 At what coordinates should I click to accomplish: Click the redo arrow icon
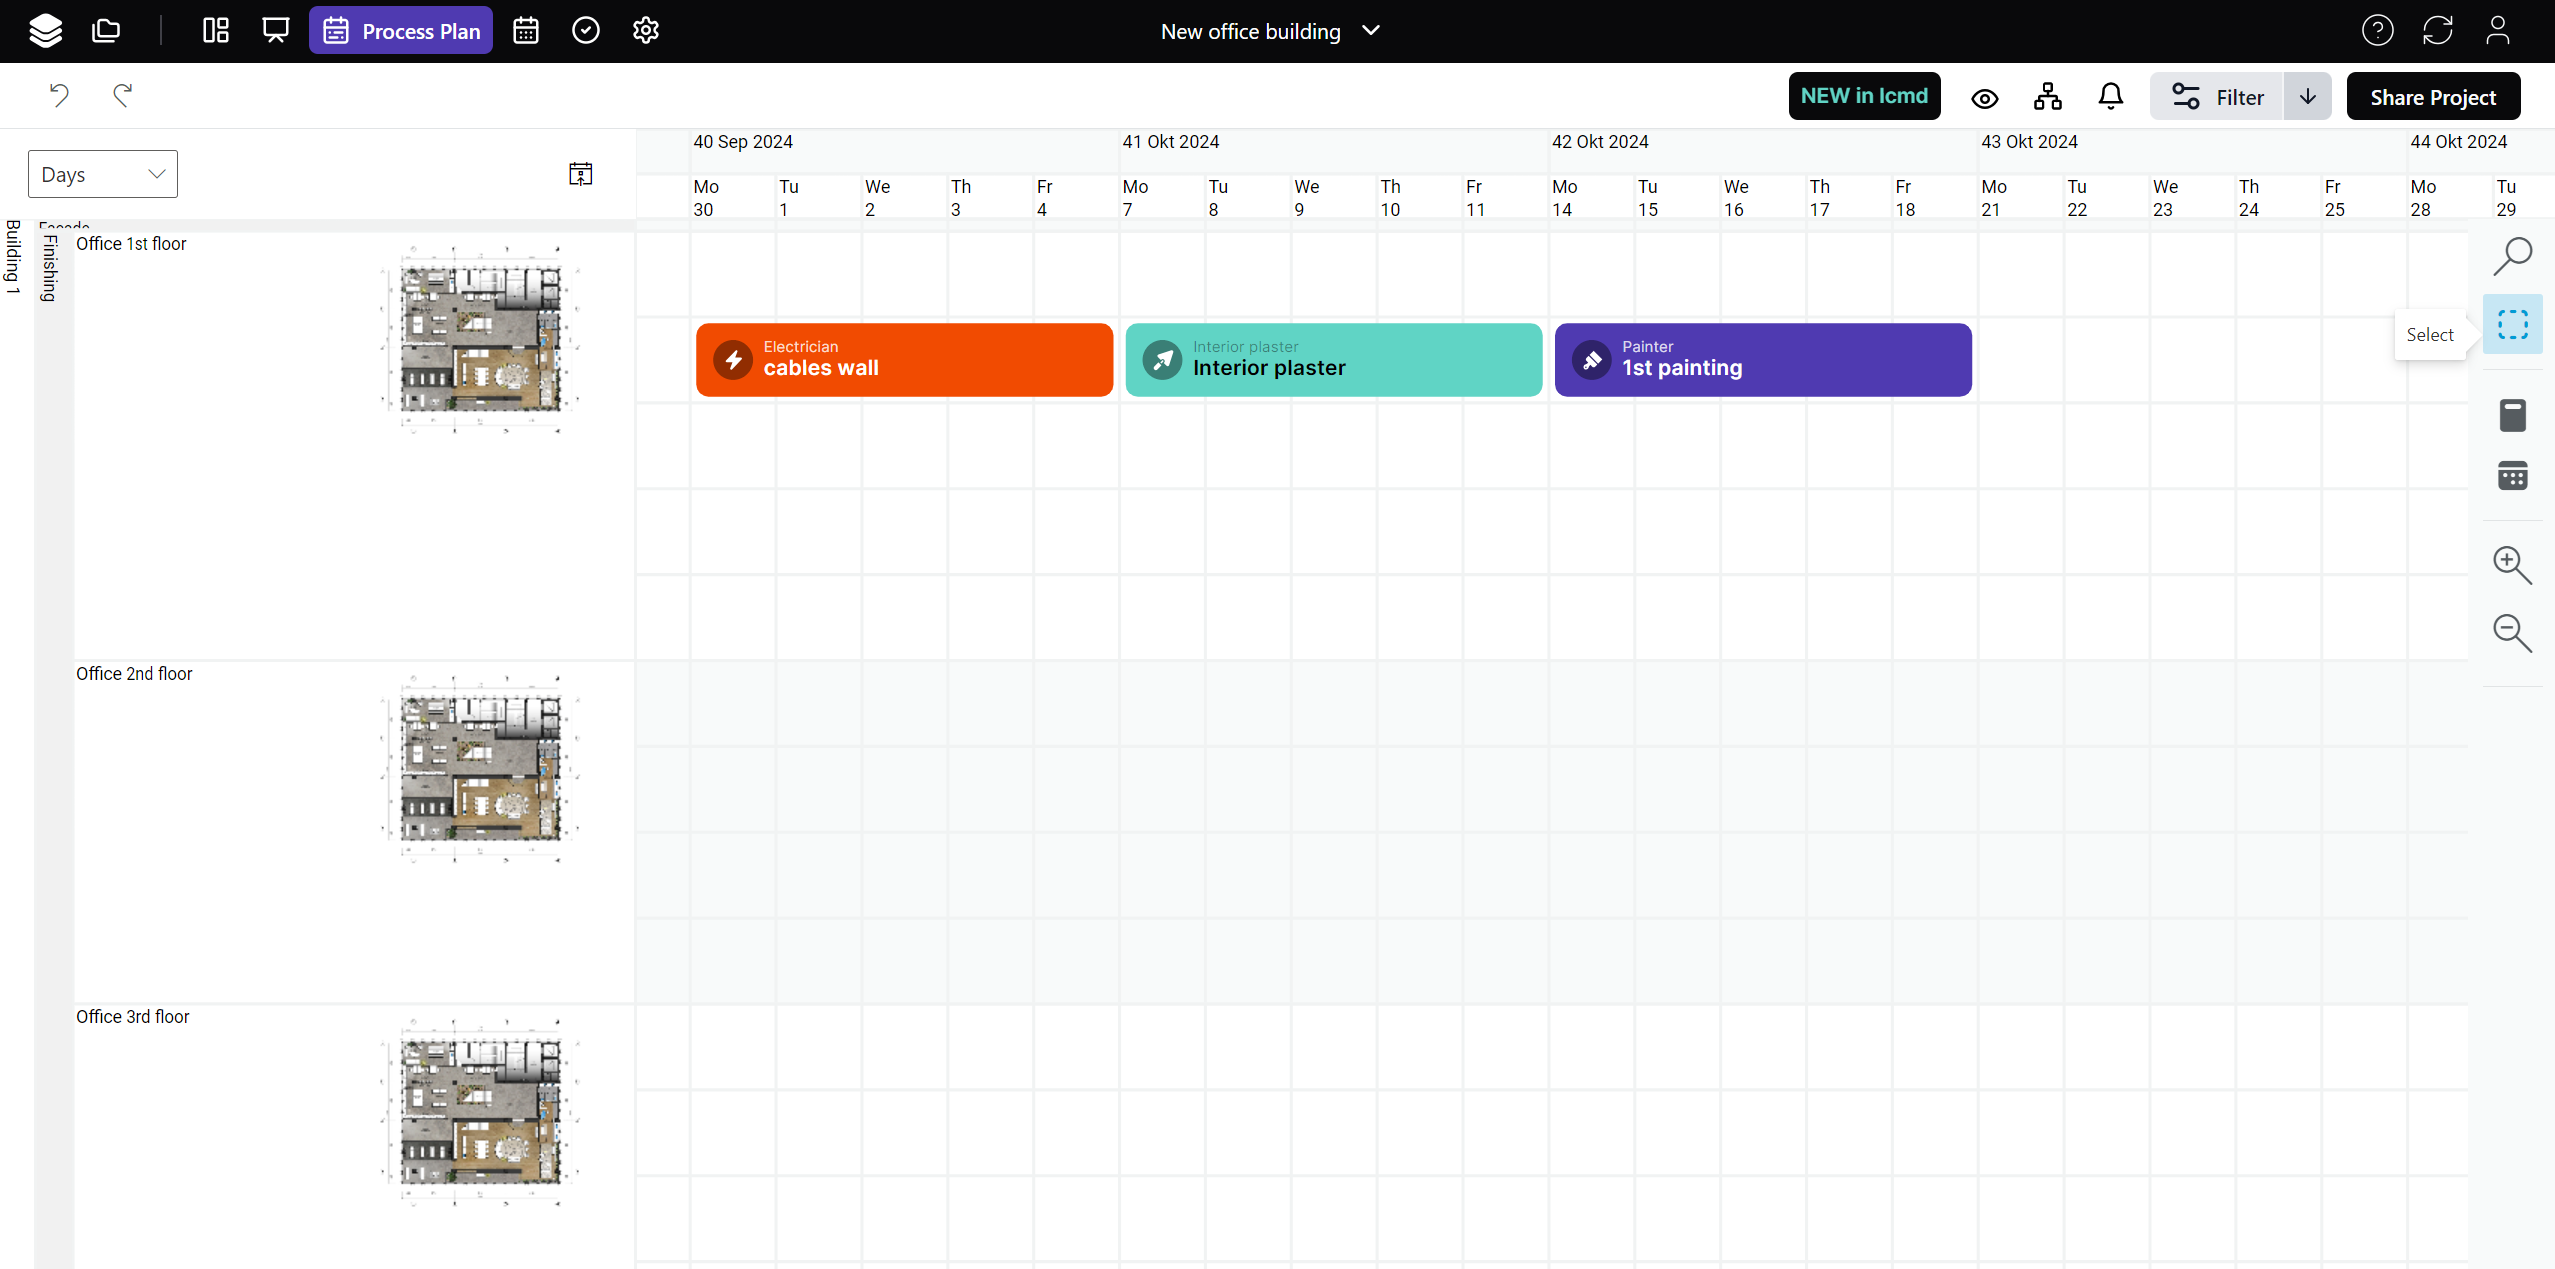point(123,95)
